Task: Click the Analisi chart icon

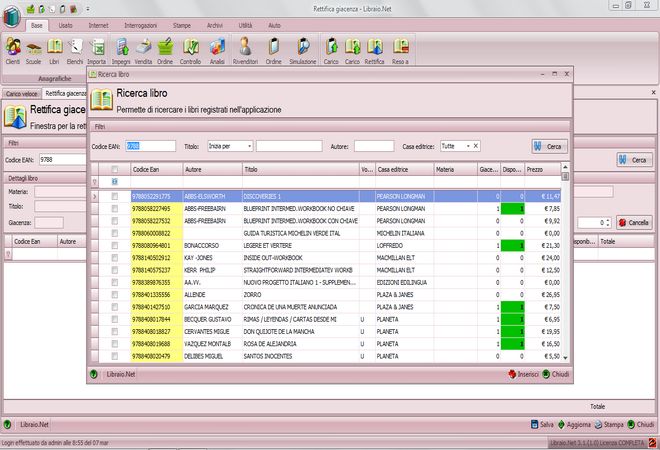Action: (217, 47)
